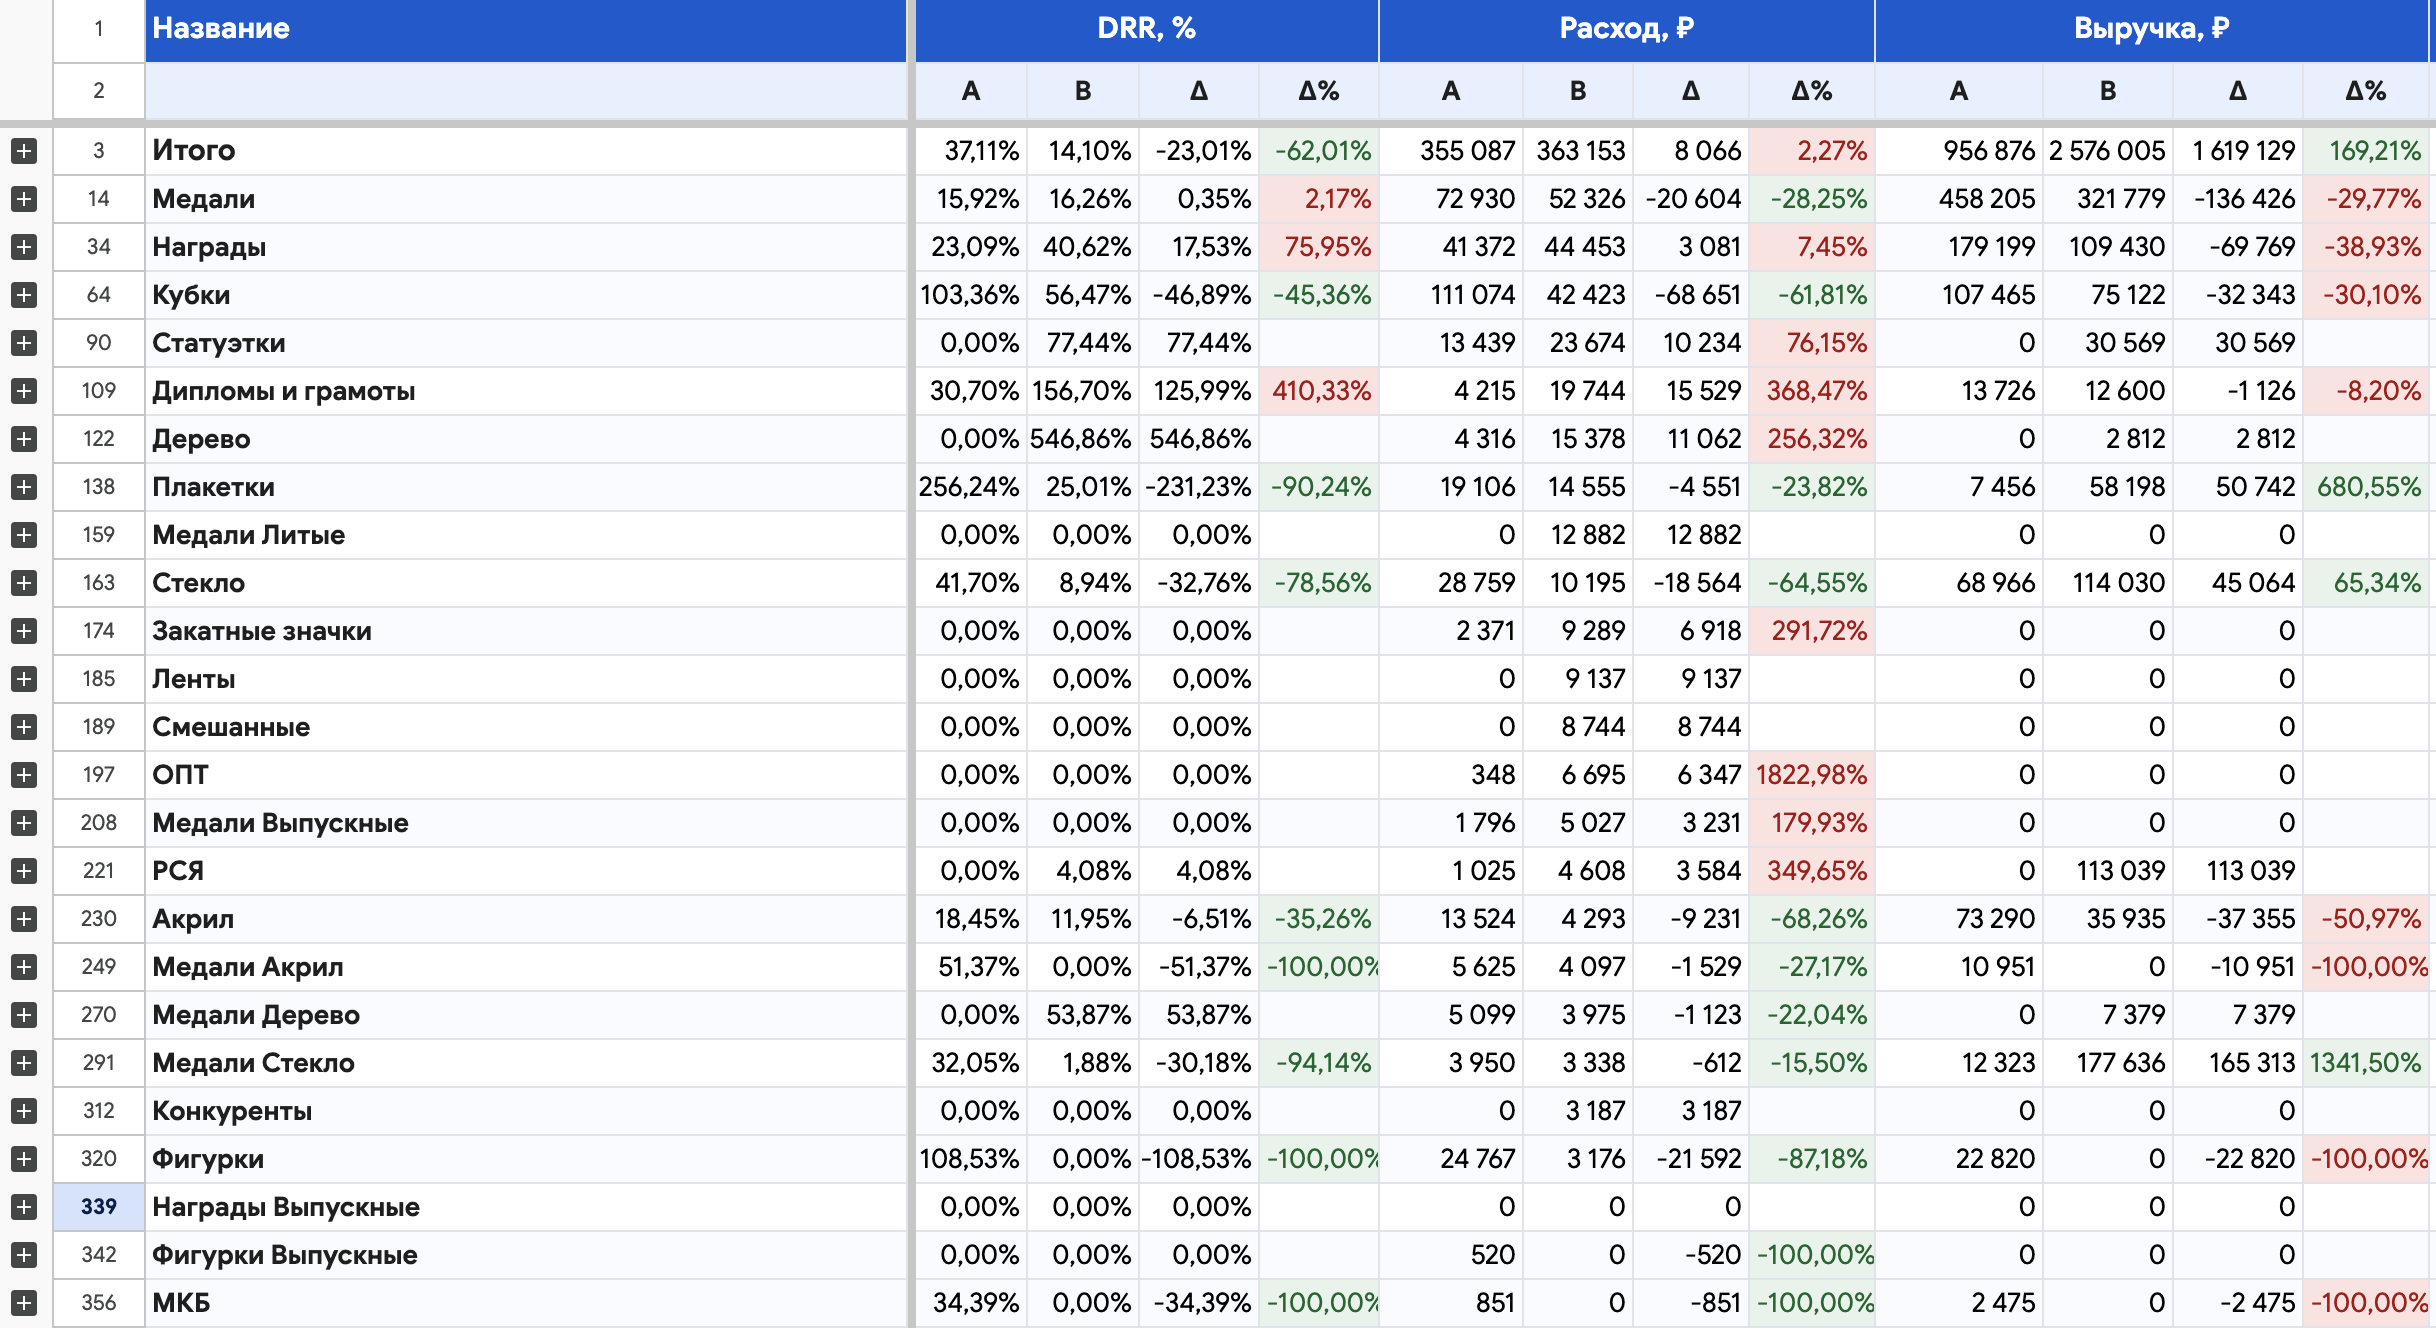This screenshot has height=1328, width=2436.
Task: Click the Выручка, ₽ header cell
Action: click(2152, 29)
